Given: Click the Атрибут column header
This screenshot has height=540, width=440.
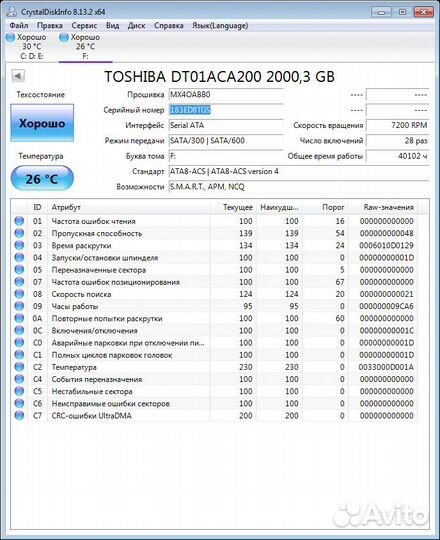Looking at the screenshot, I should click(129, 207).
